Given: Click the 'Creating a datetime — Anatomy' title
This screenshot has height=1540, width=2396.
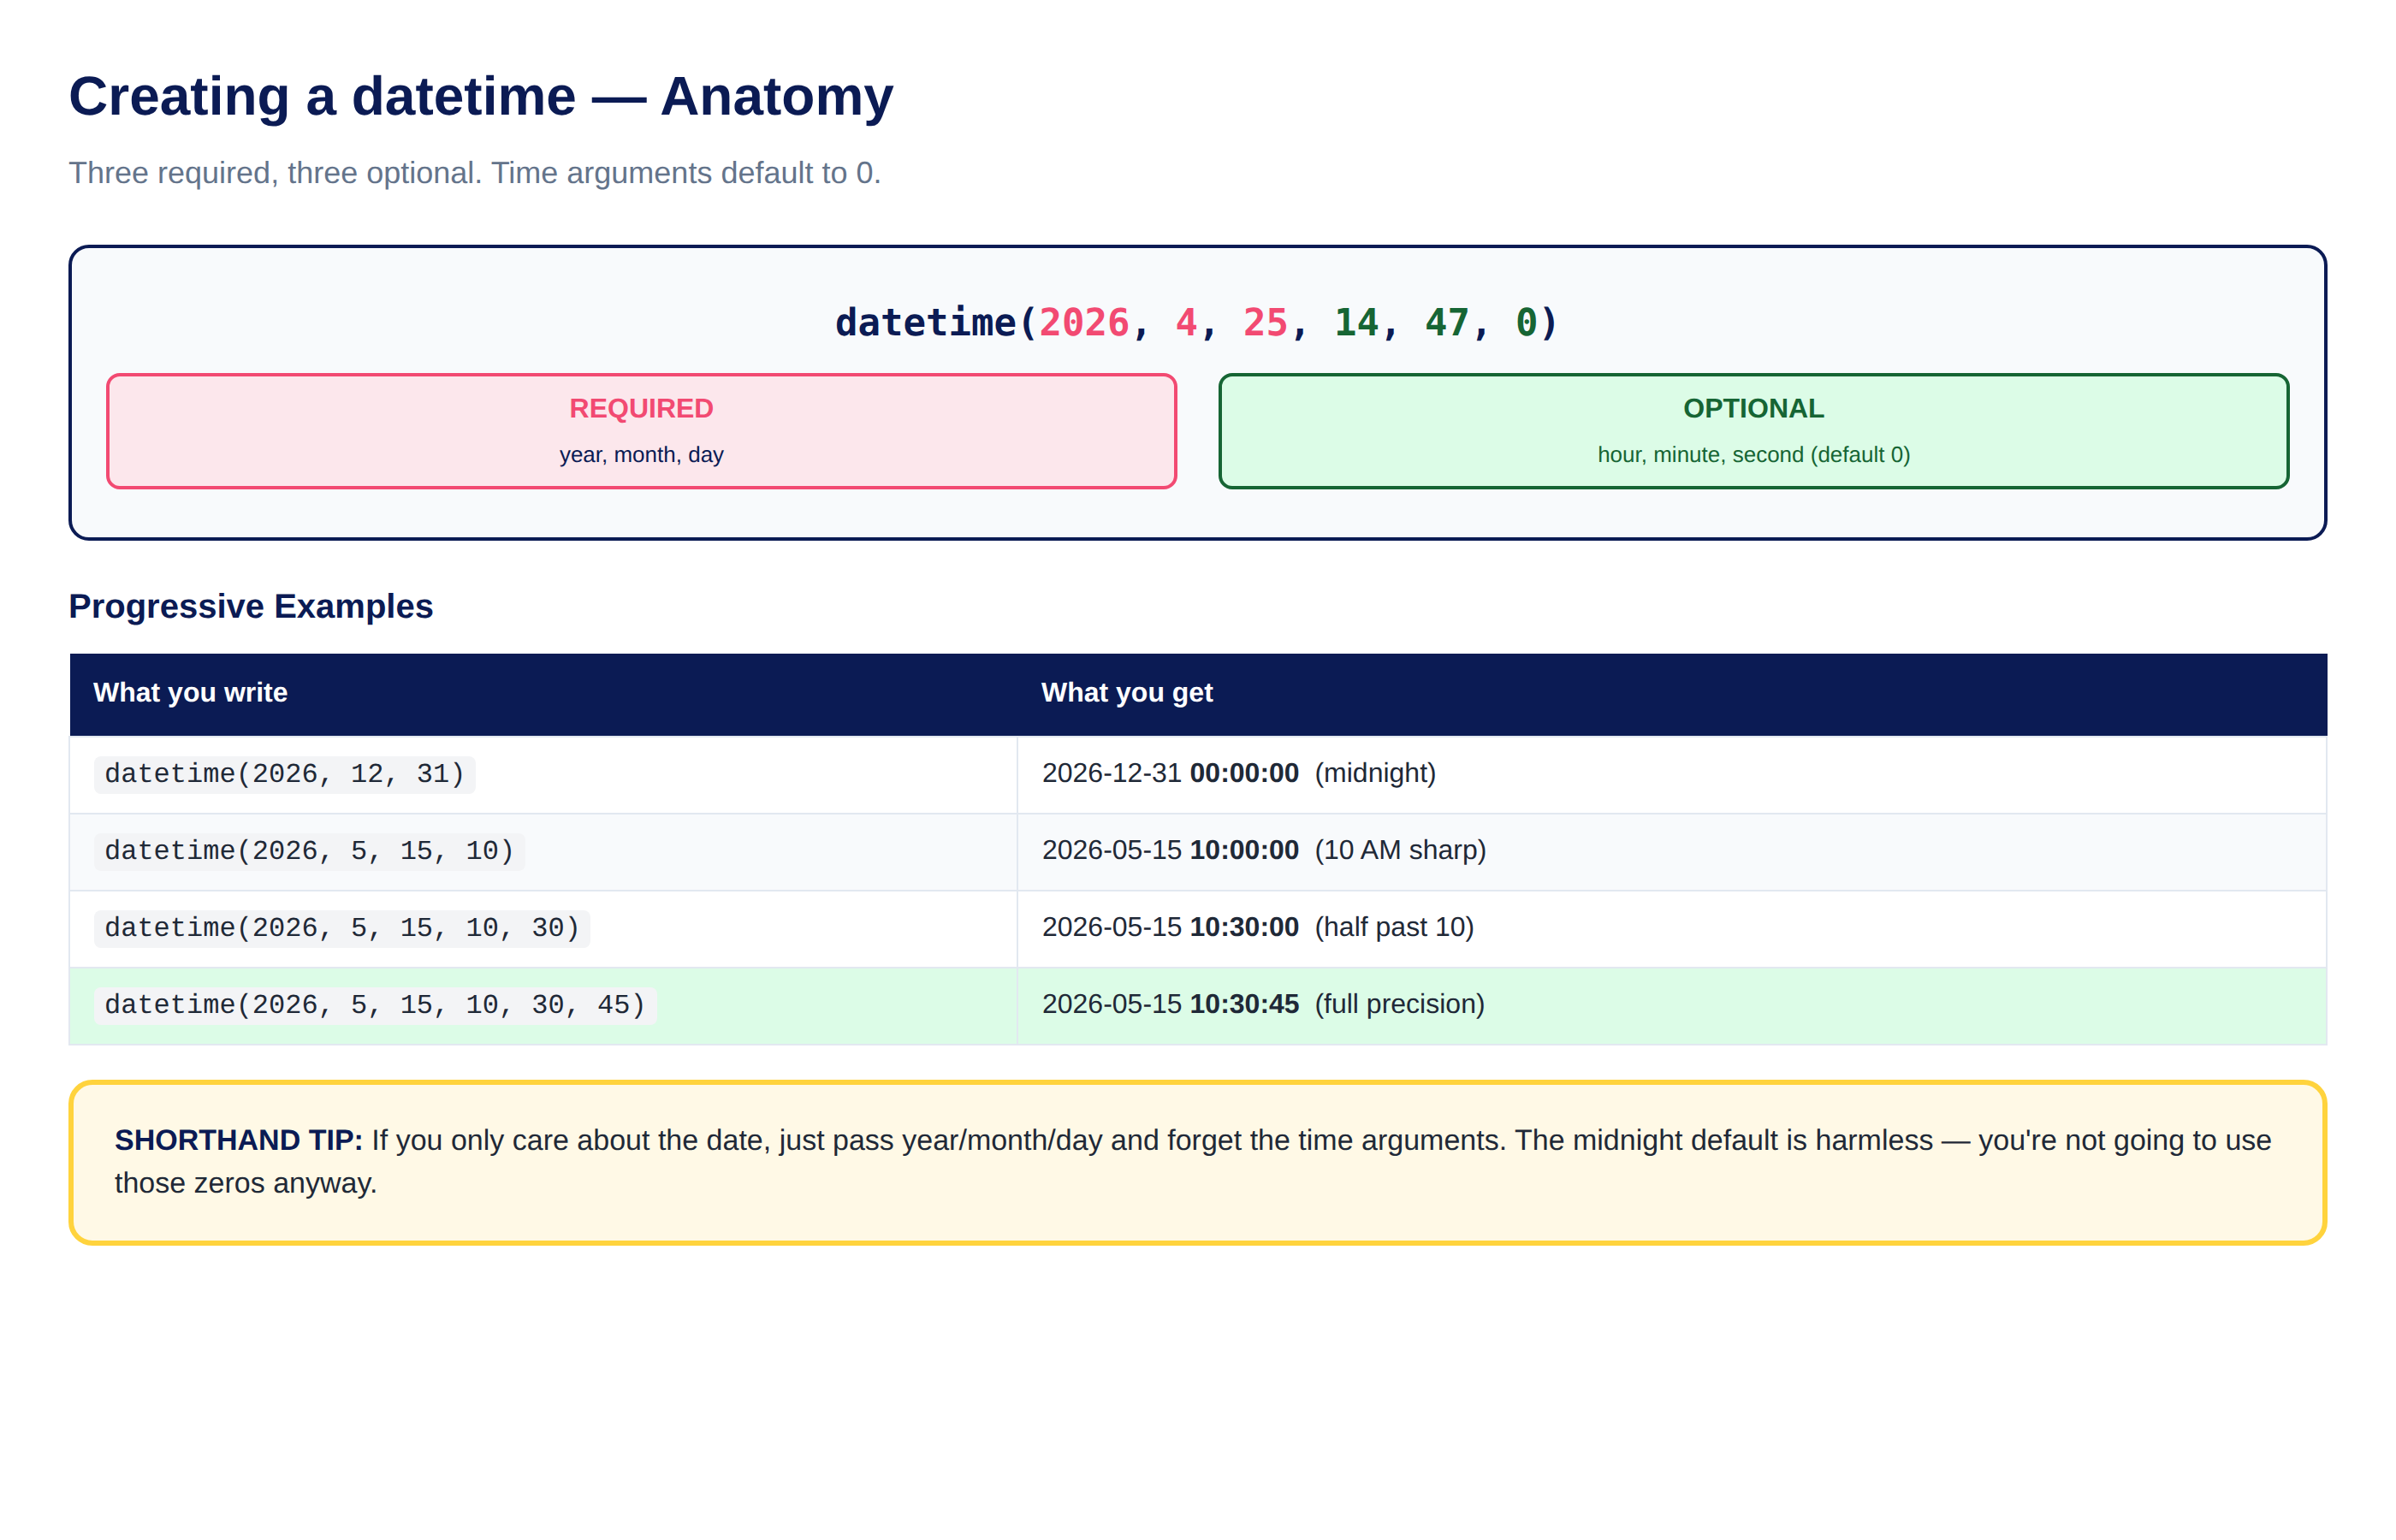Looking at the screenshot, I should (x=481, y=97).
